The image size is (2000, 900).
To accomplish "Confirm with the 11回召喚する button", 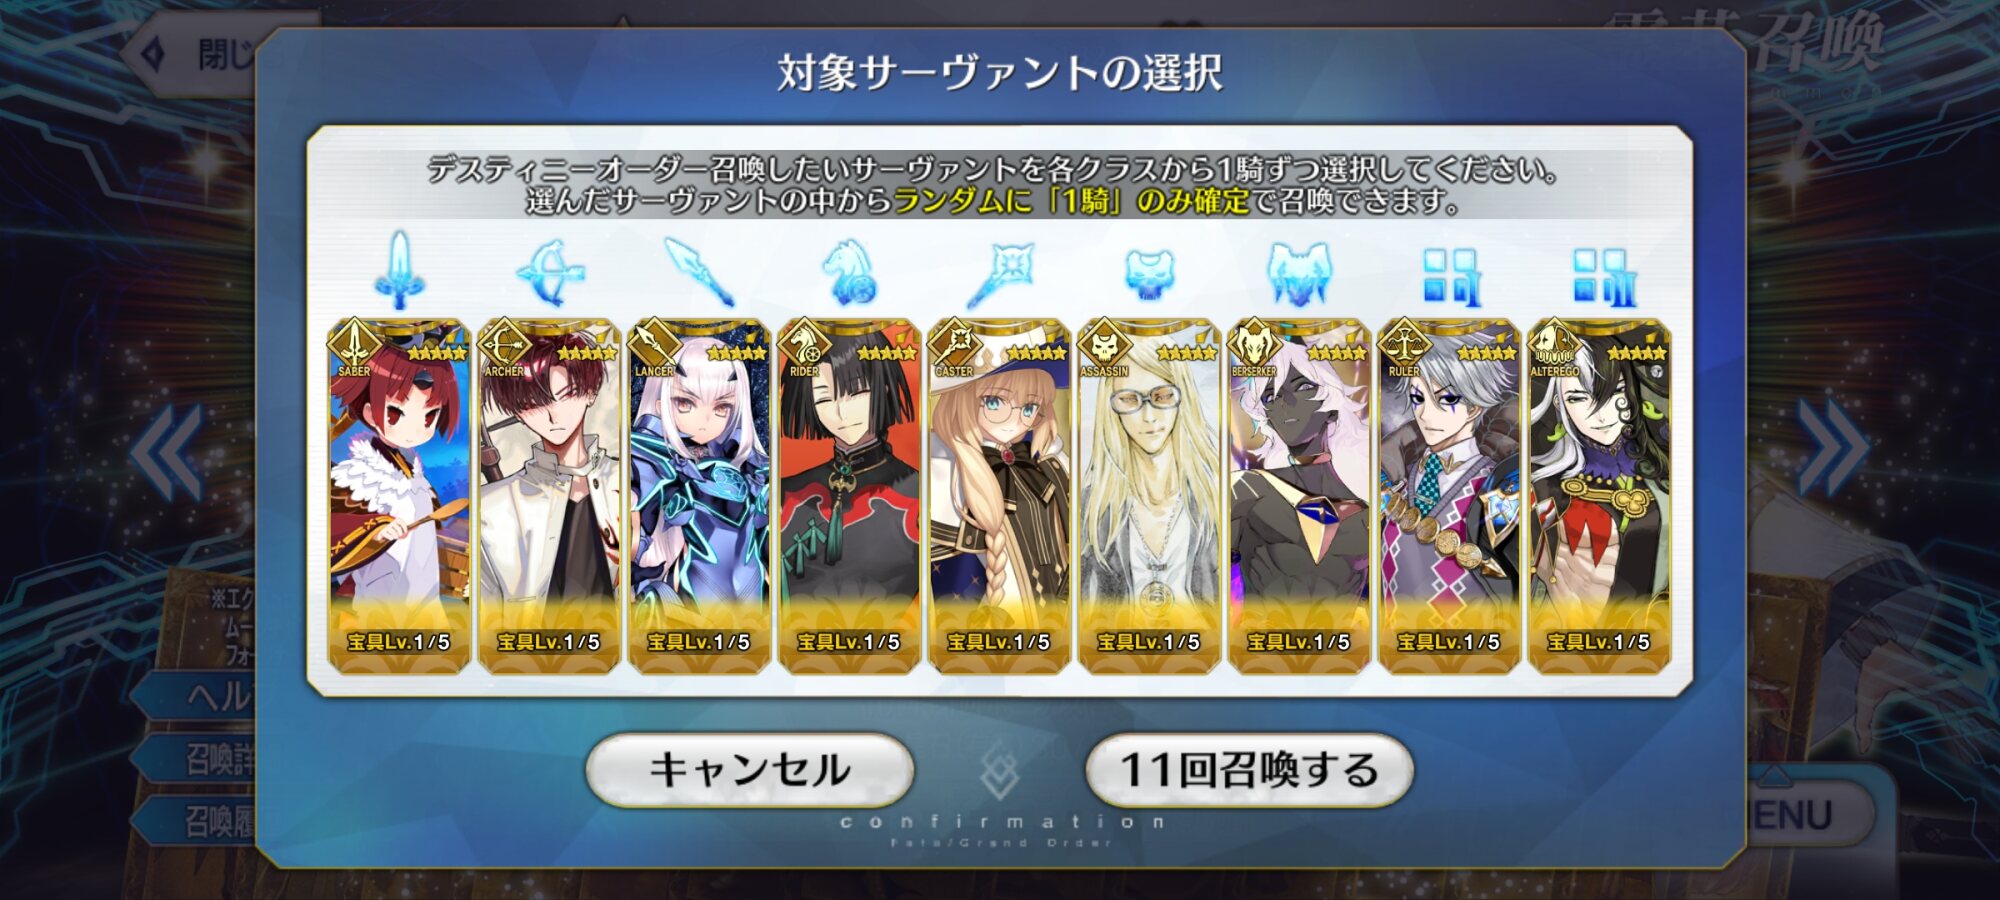I will coord(1249,770).
